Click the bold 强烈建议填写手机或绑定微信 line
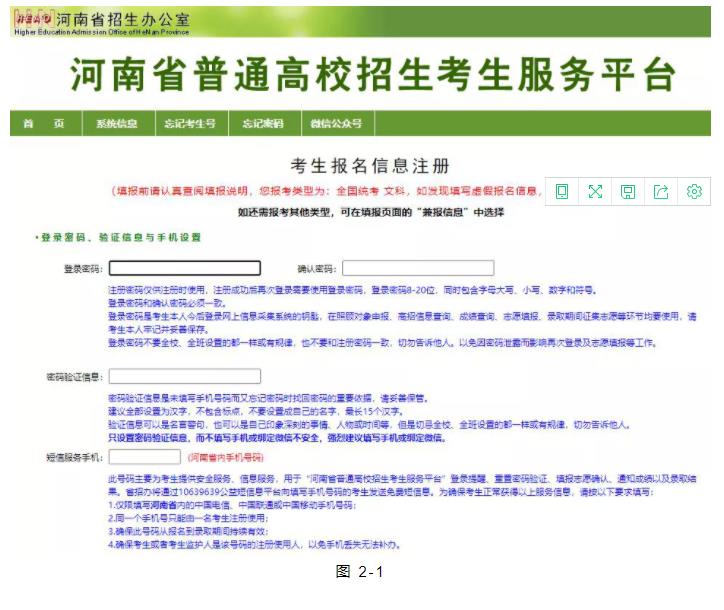 (x=277, y=438)
